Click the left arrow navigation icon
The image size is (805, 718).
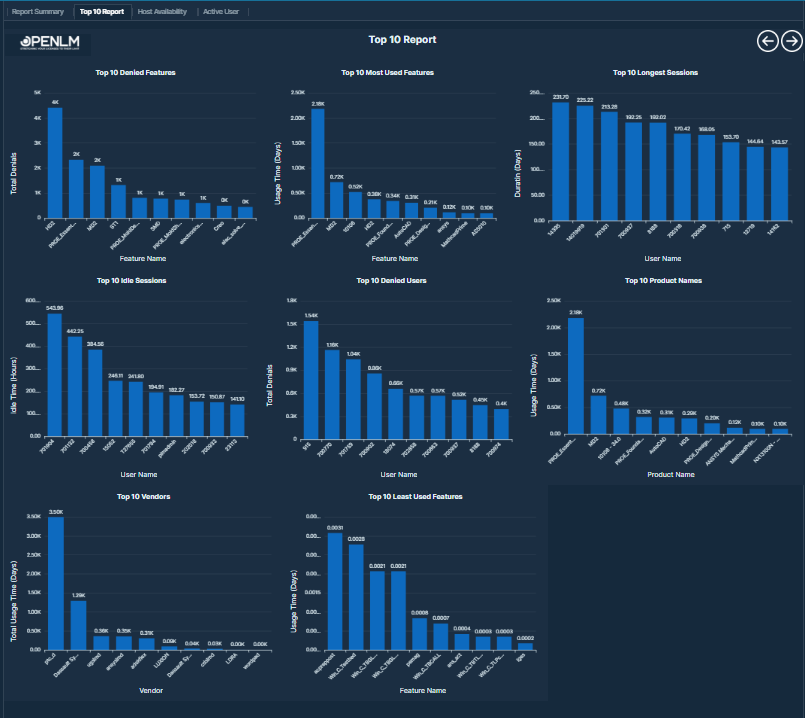767,41
